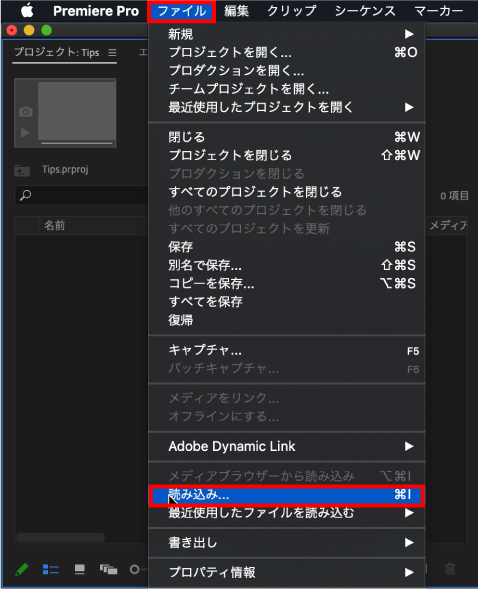478x589 pixels.
Task: Choose プロダクションを開く…
Action: 287,71
